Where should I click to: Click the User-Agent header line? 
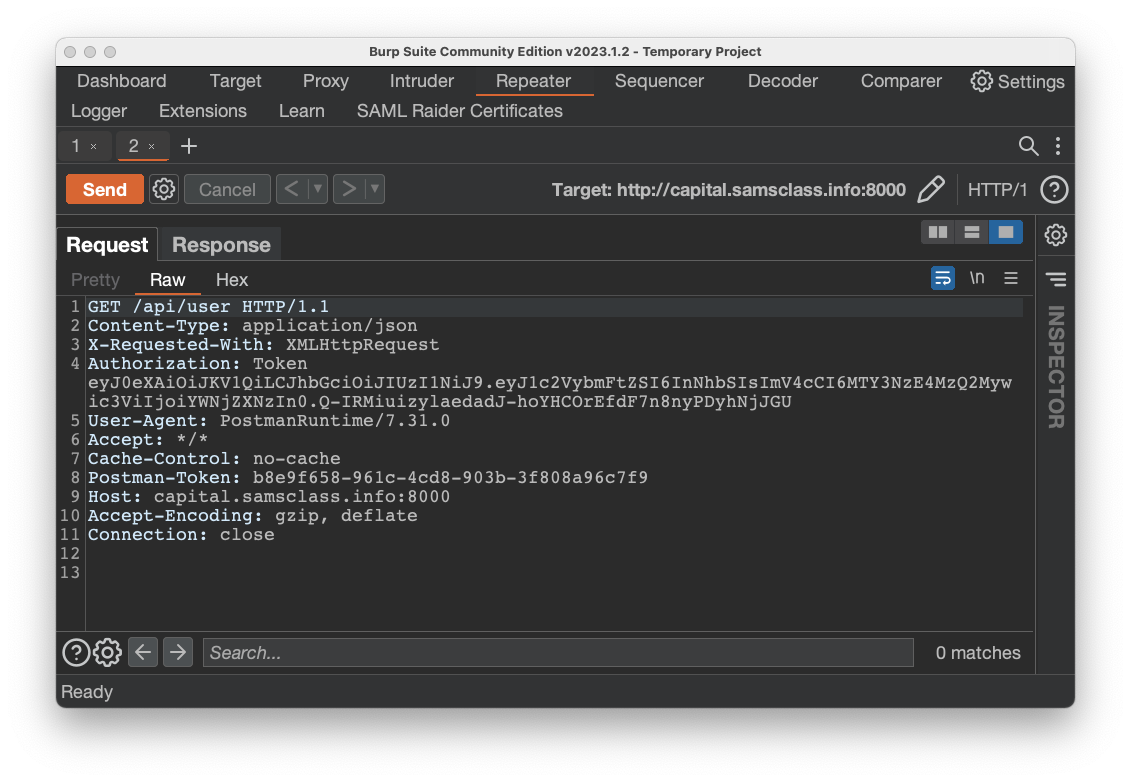pos(269,421)
